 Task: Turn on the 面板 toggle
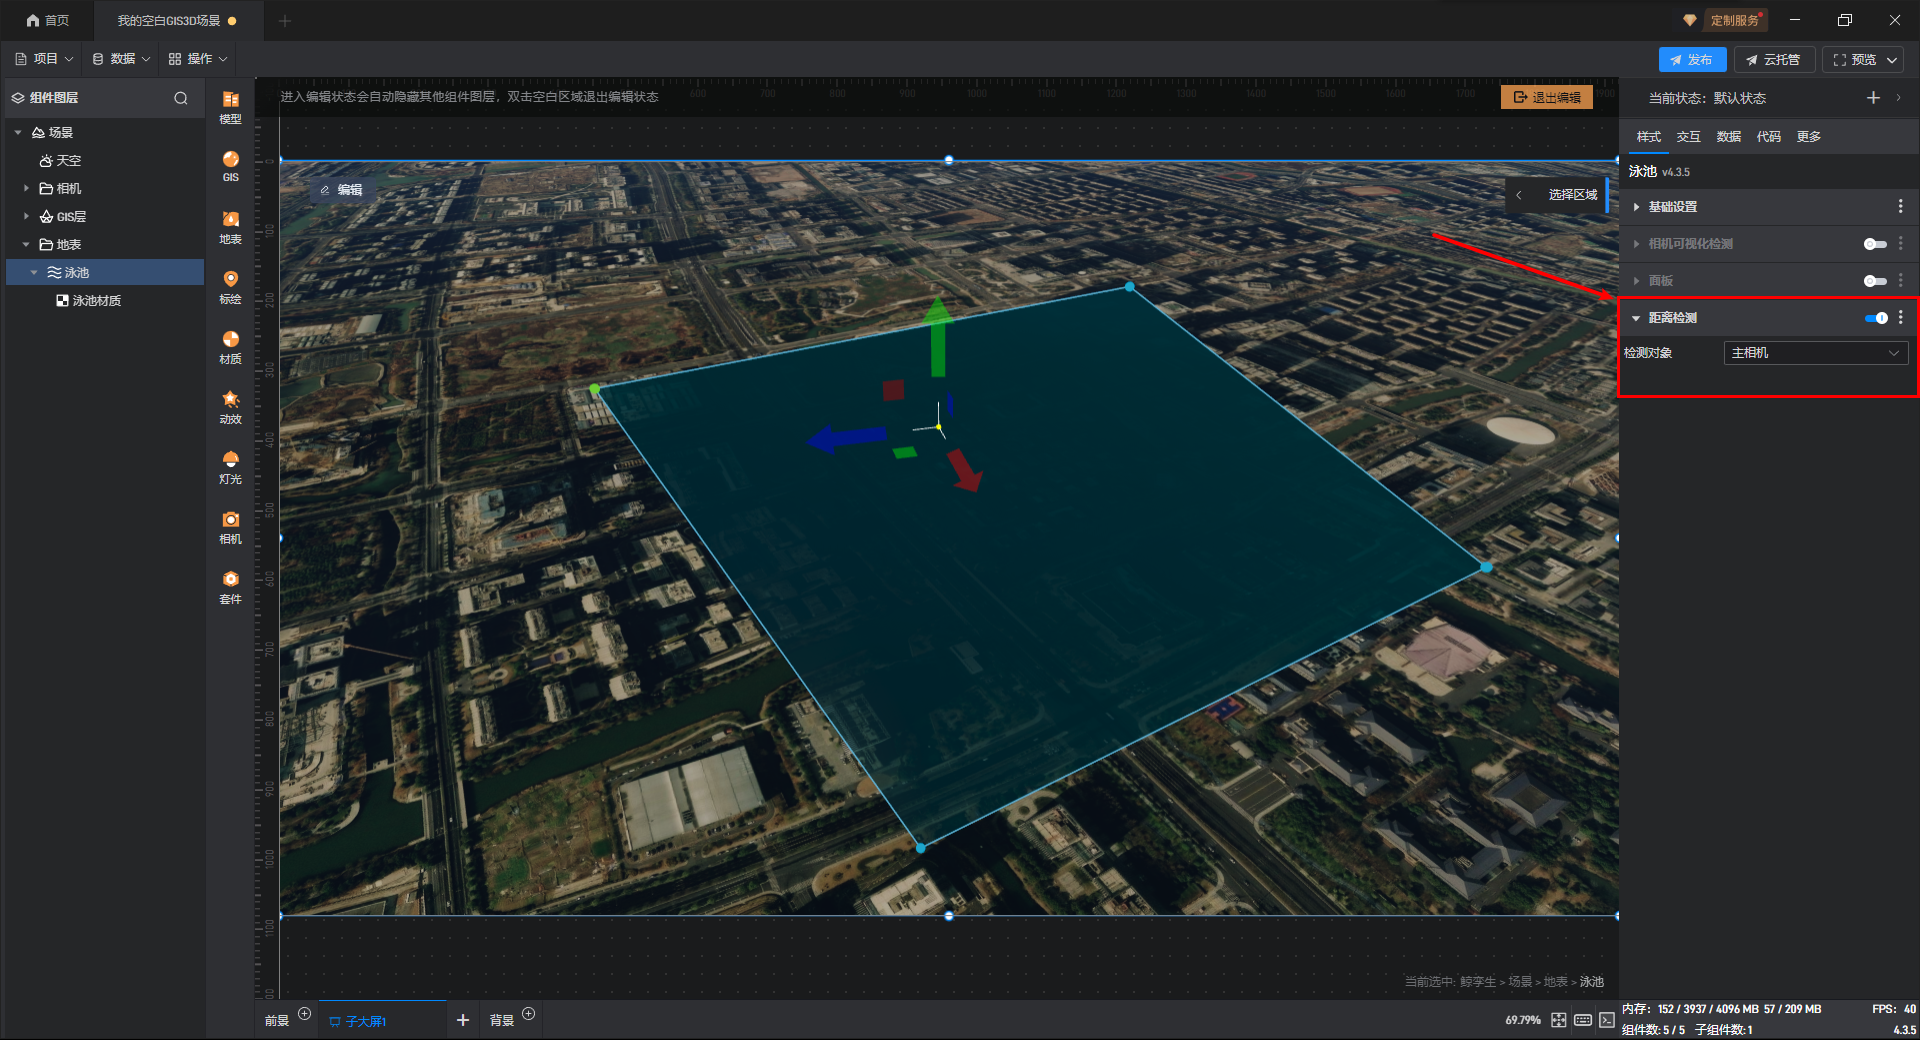coord(1875,281)
